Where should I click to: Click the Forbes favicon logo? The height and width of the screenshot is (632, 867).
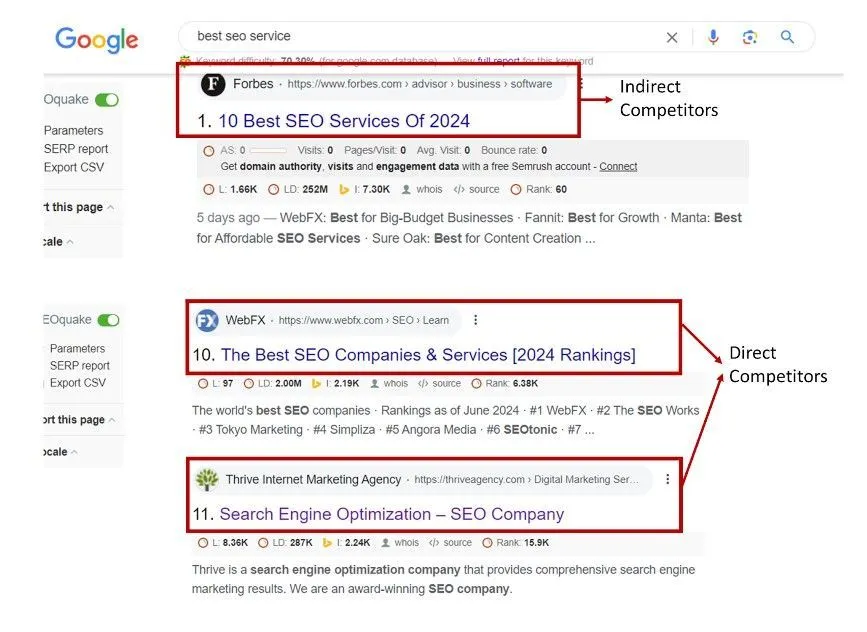click(x=213, y=84)
